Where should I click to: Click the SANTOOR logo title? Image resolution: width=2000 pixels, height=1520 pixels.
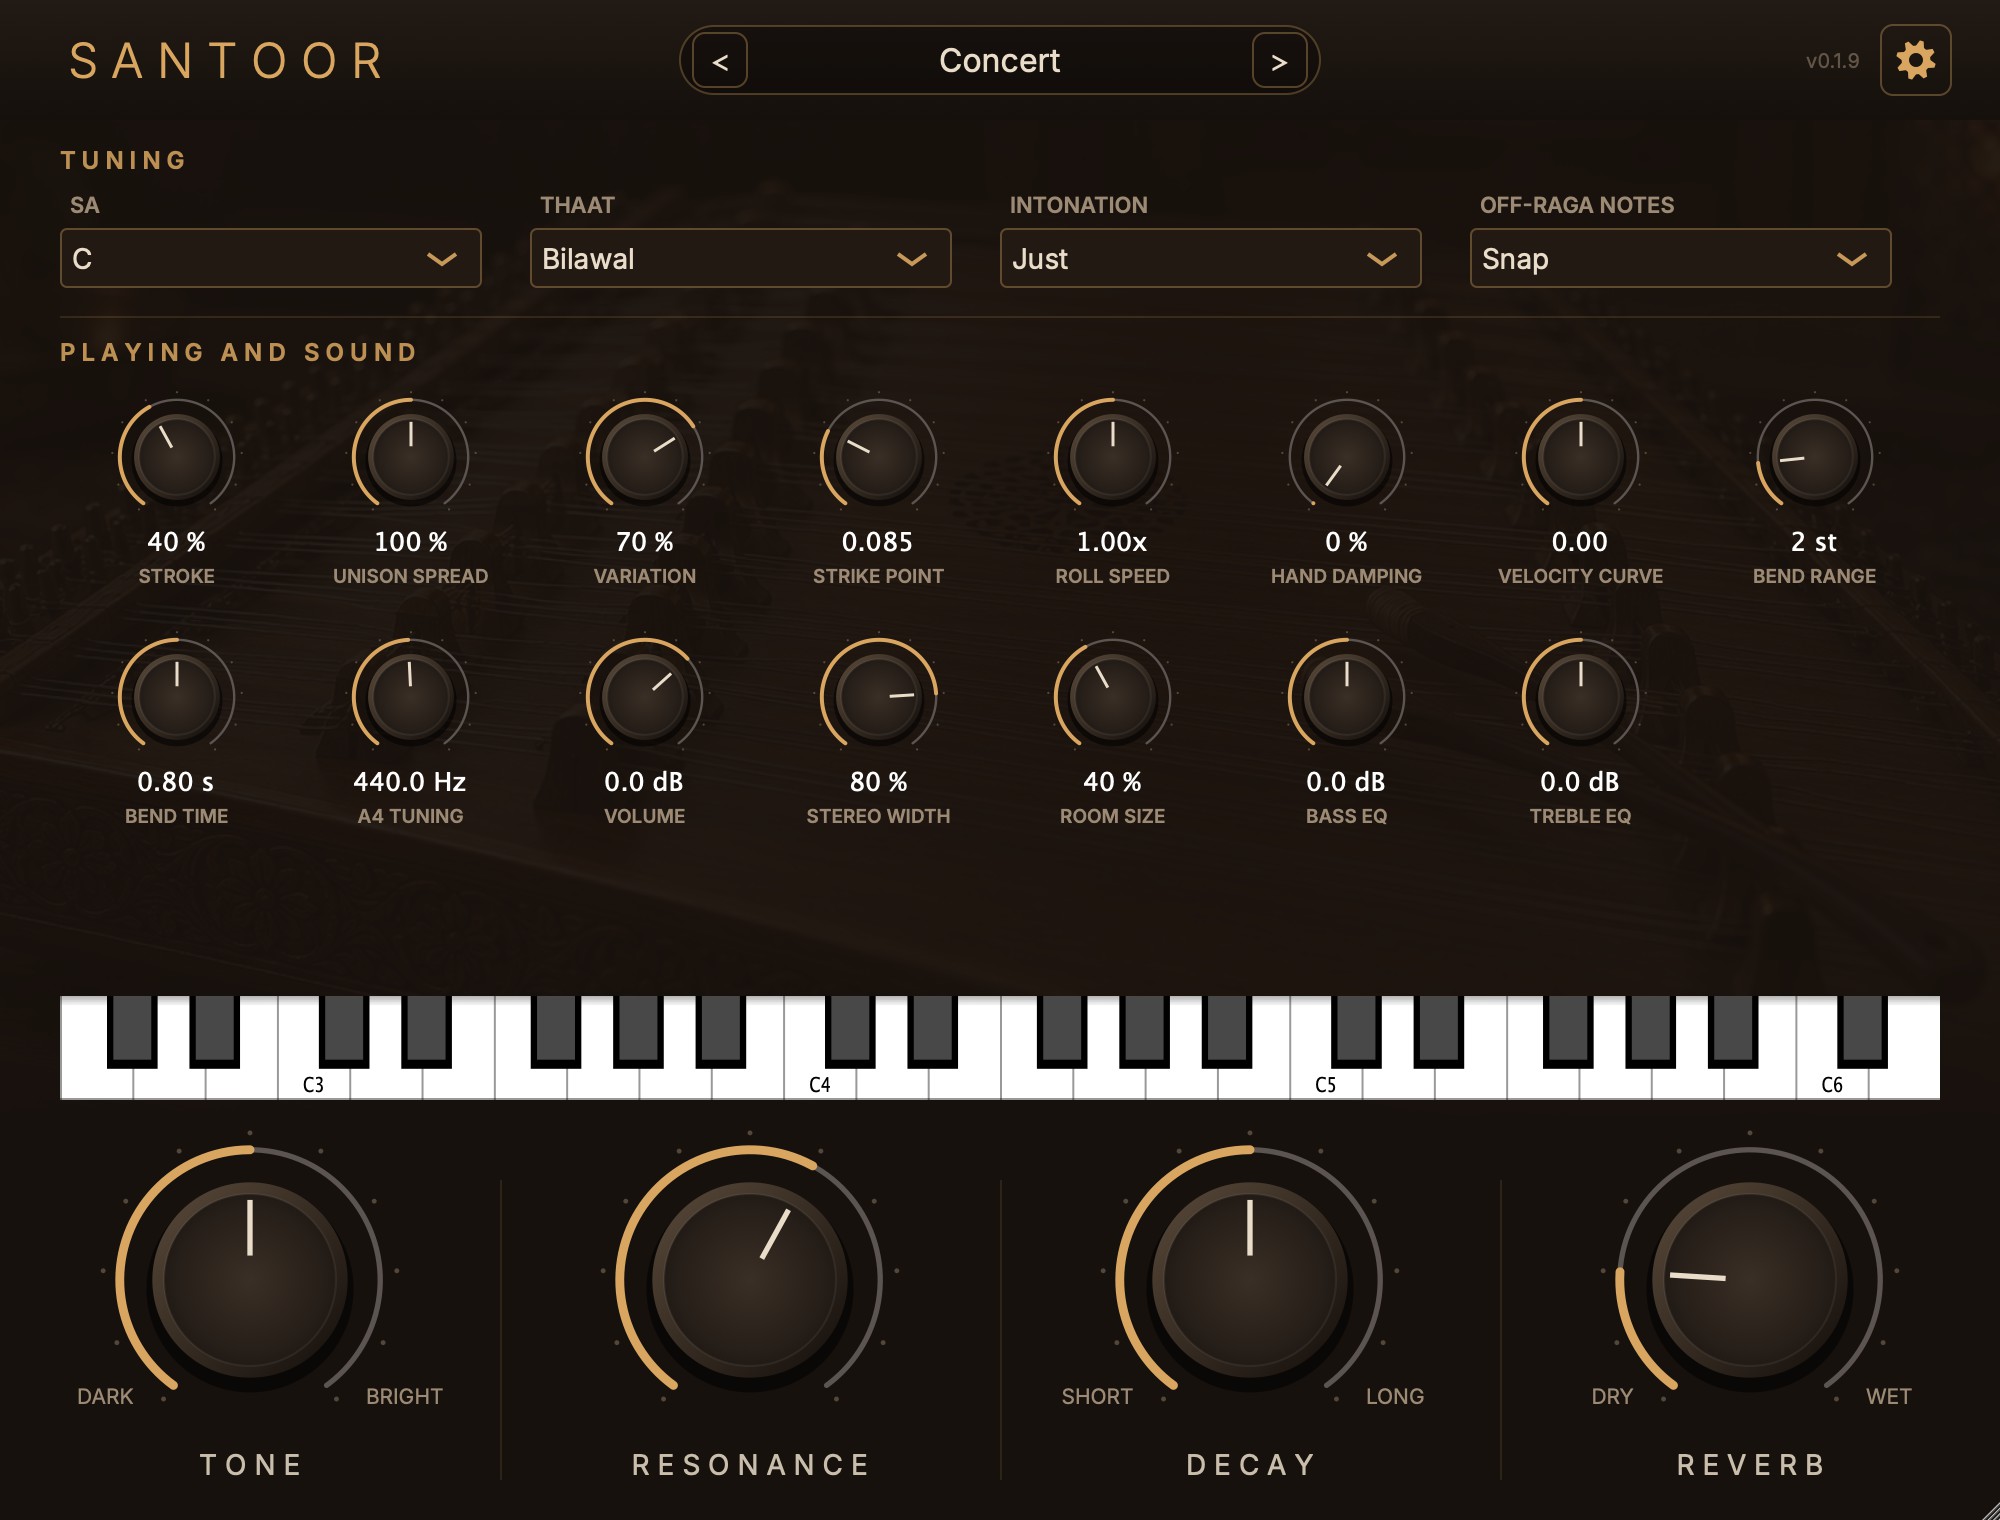[227, 61]
